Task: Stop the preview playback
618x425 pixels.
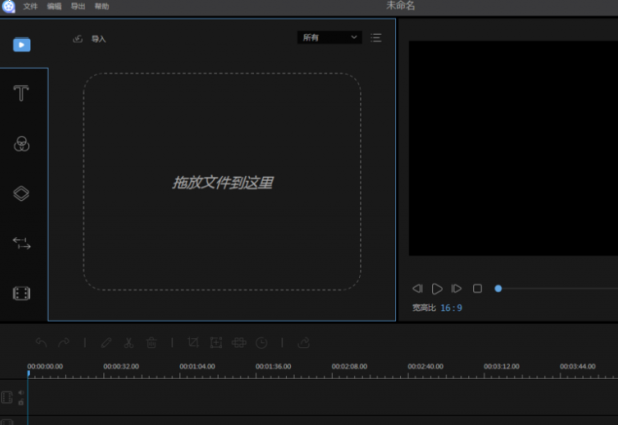Action: [477, 289]
